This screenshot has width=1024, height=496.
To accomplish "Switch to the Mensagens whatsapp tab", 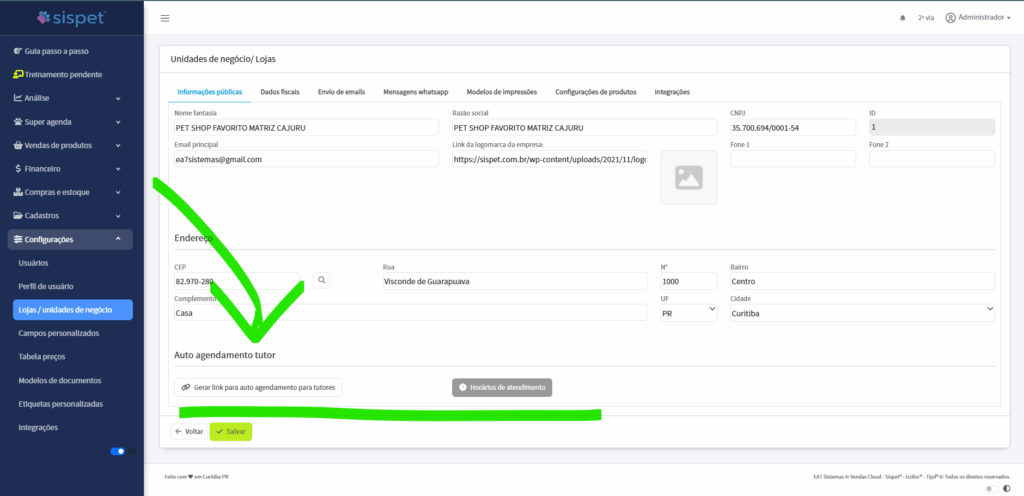I will point(415,92).
